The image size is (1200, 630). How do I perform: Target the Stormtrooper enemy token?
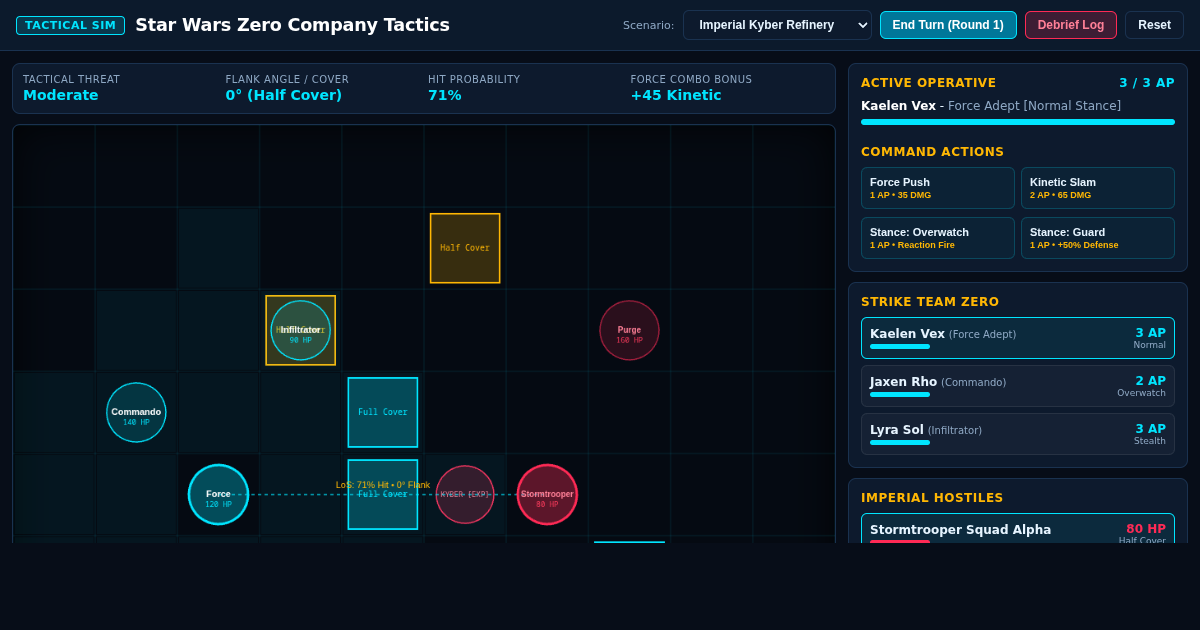(547, 494)
